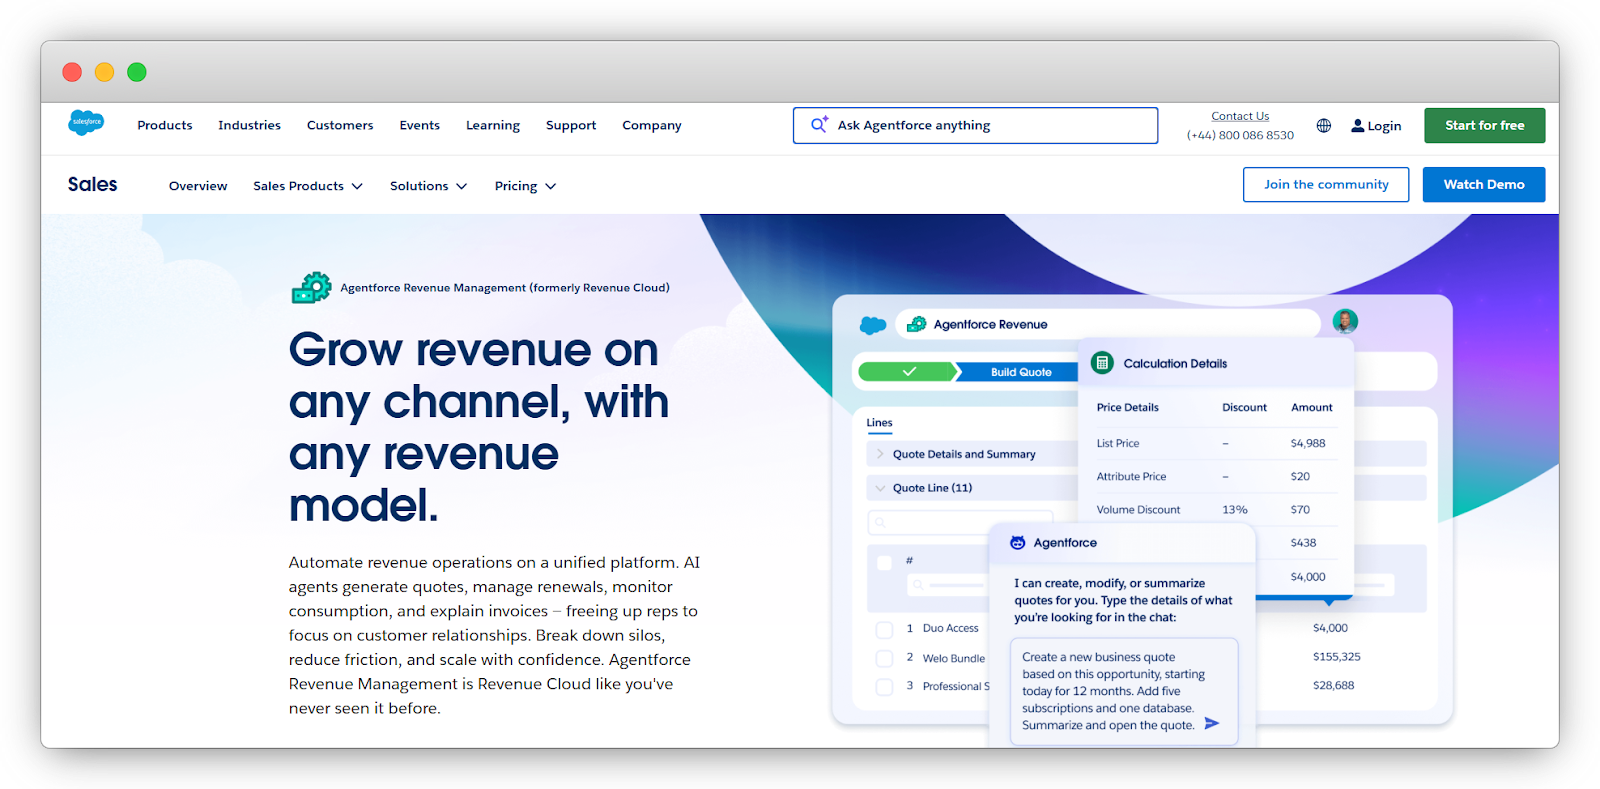Image resolution: width=1600 pixels, height=789 pixels.
Task: Click the Price Details column header
Action: pos(1128,407)
